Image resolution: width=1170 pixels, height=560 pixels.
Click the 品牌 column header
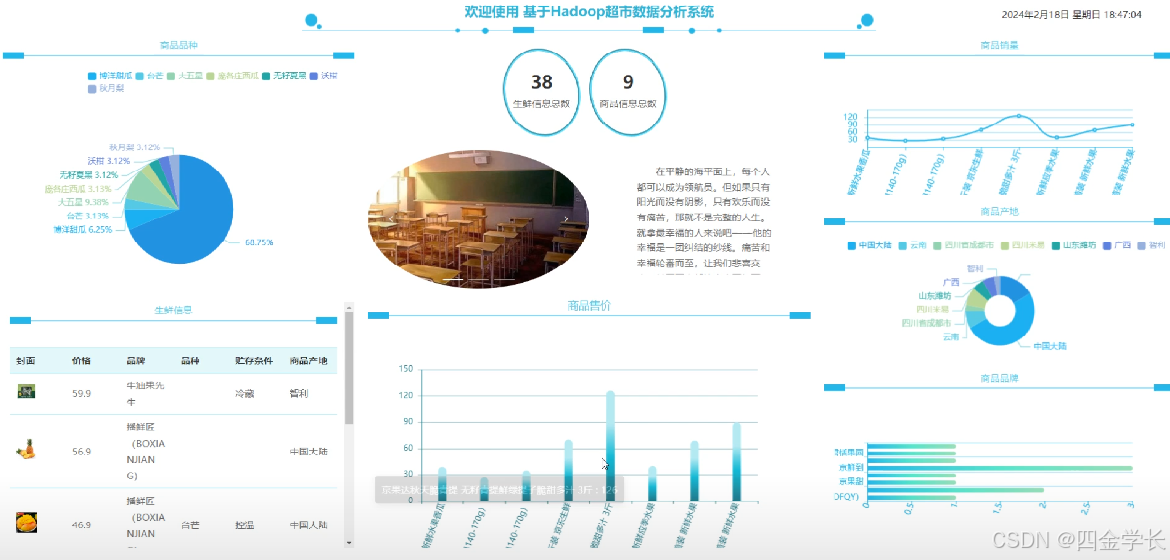coord(136,361)
